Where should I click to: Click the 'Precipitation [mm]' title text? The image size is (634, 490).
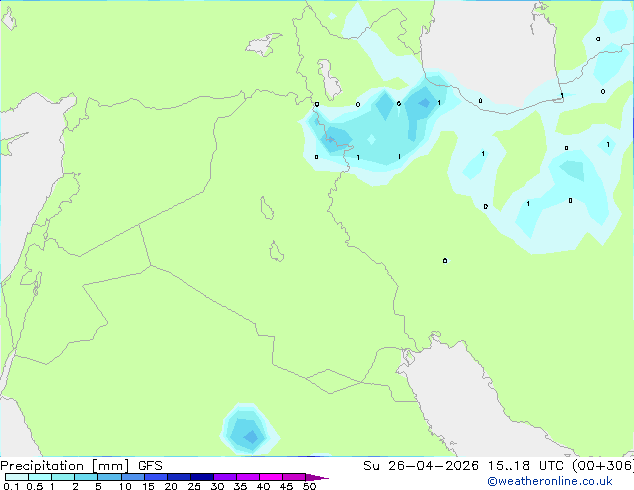tap(65, 466)
